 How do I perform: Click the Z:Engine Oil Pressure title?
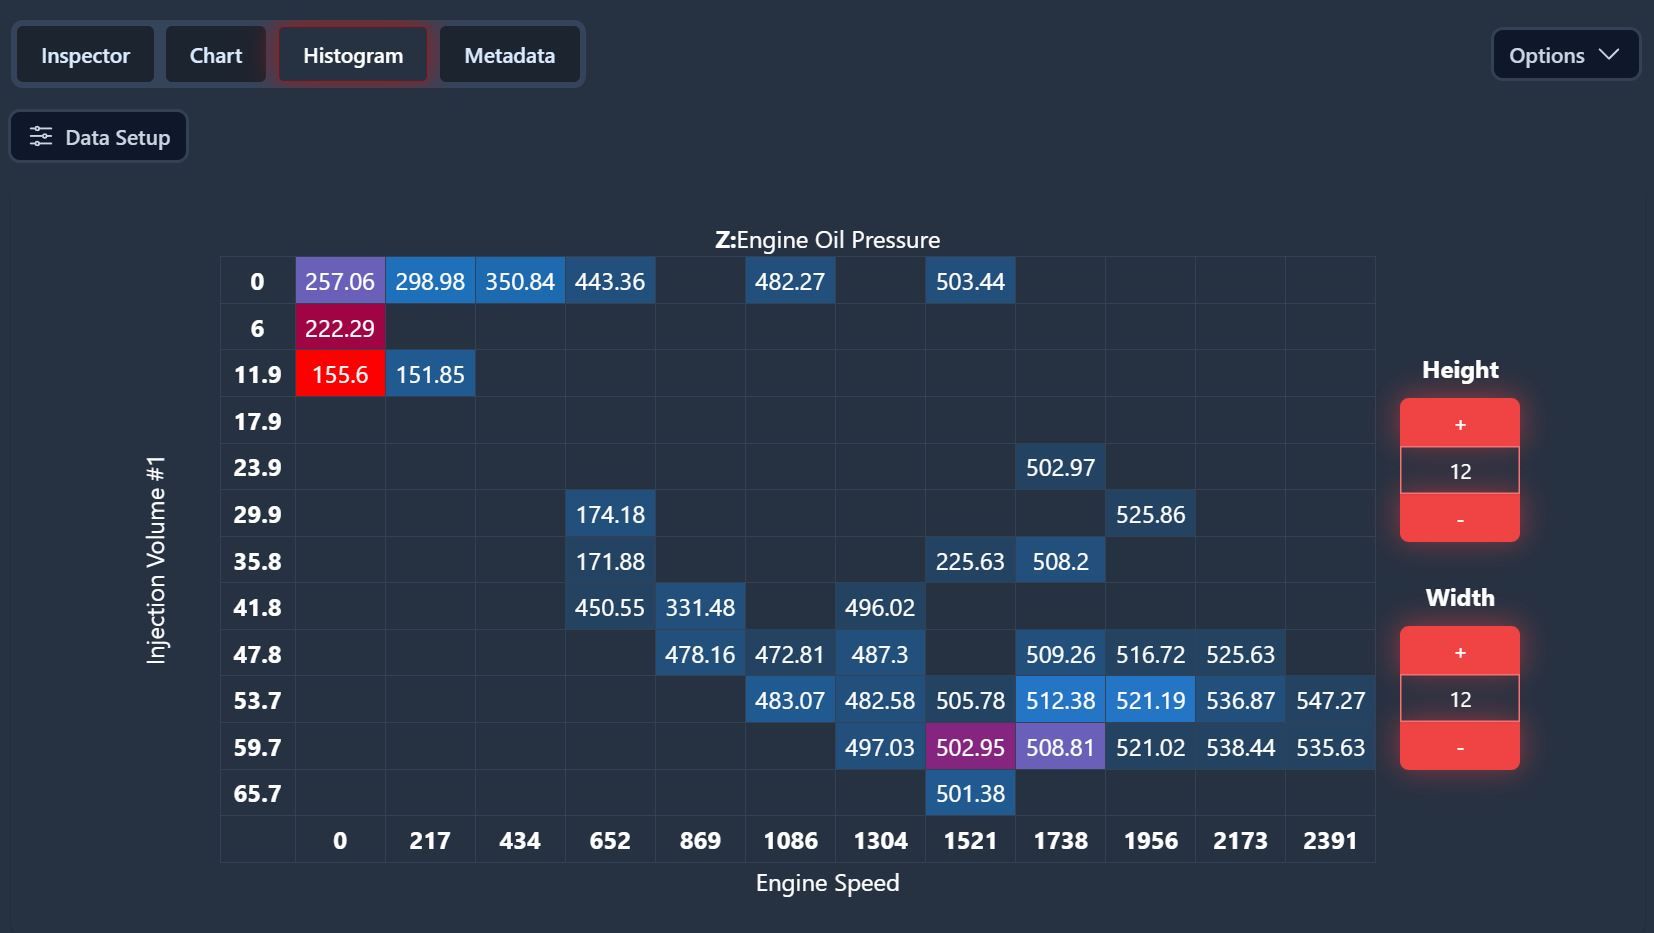point(827,240)
